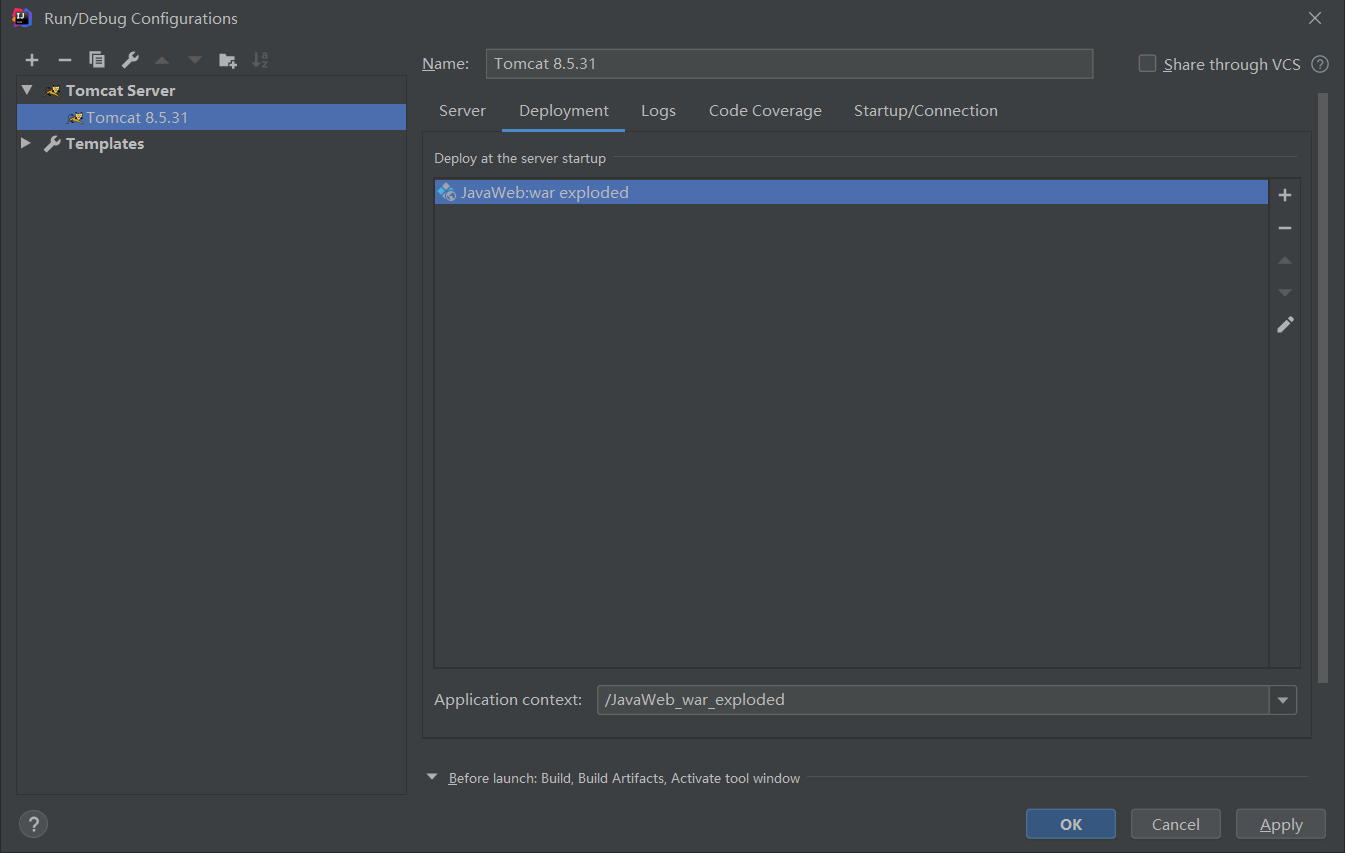This screenshot has height=853, width=1345.
Task: Confirm with the OK button
Action: pos(1071,824)
